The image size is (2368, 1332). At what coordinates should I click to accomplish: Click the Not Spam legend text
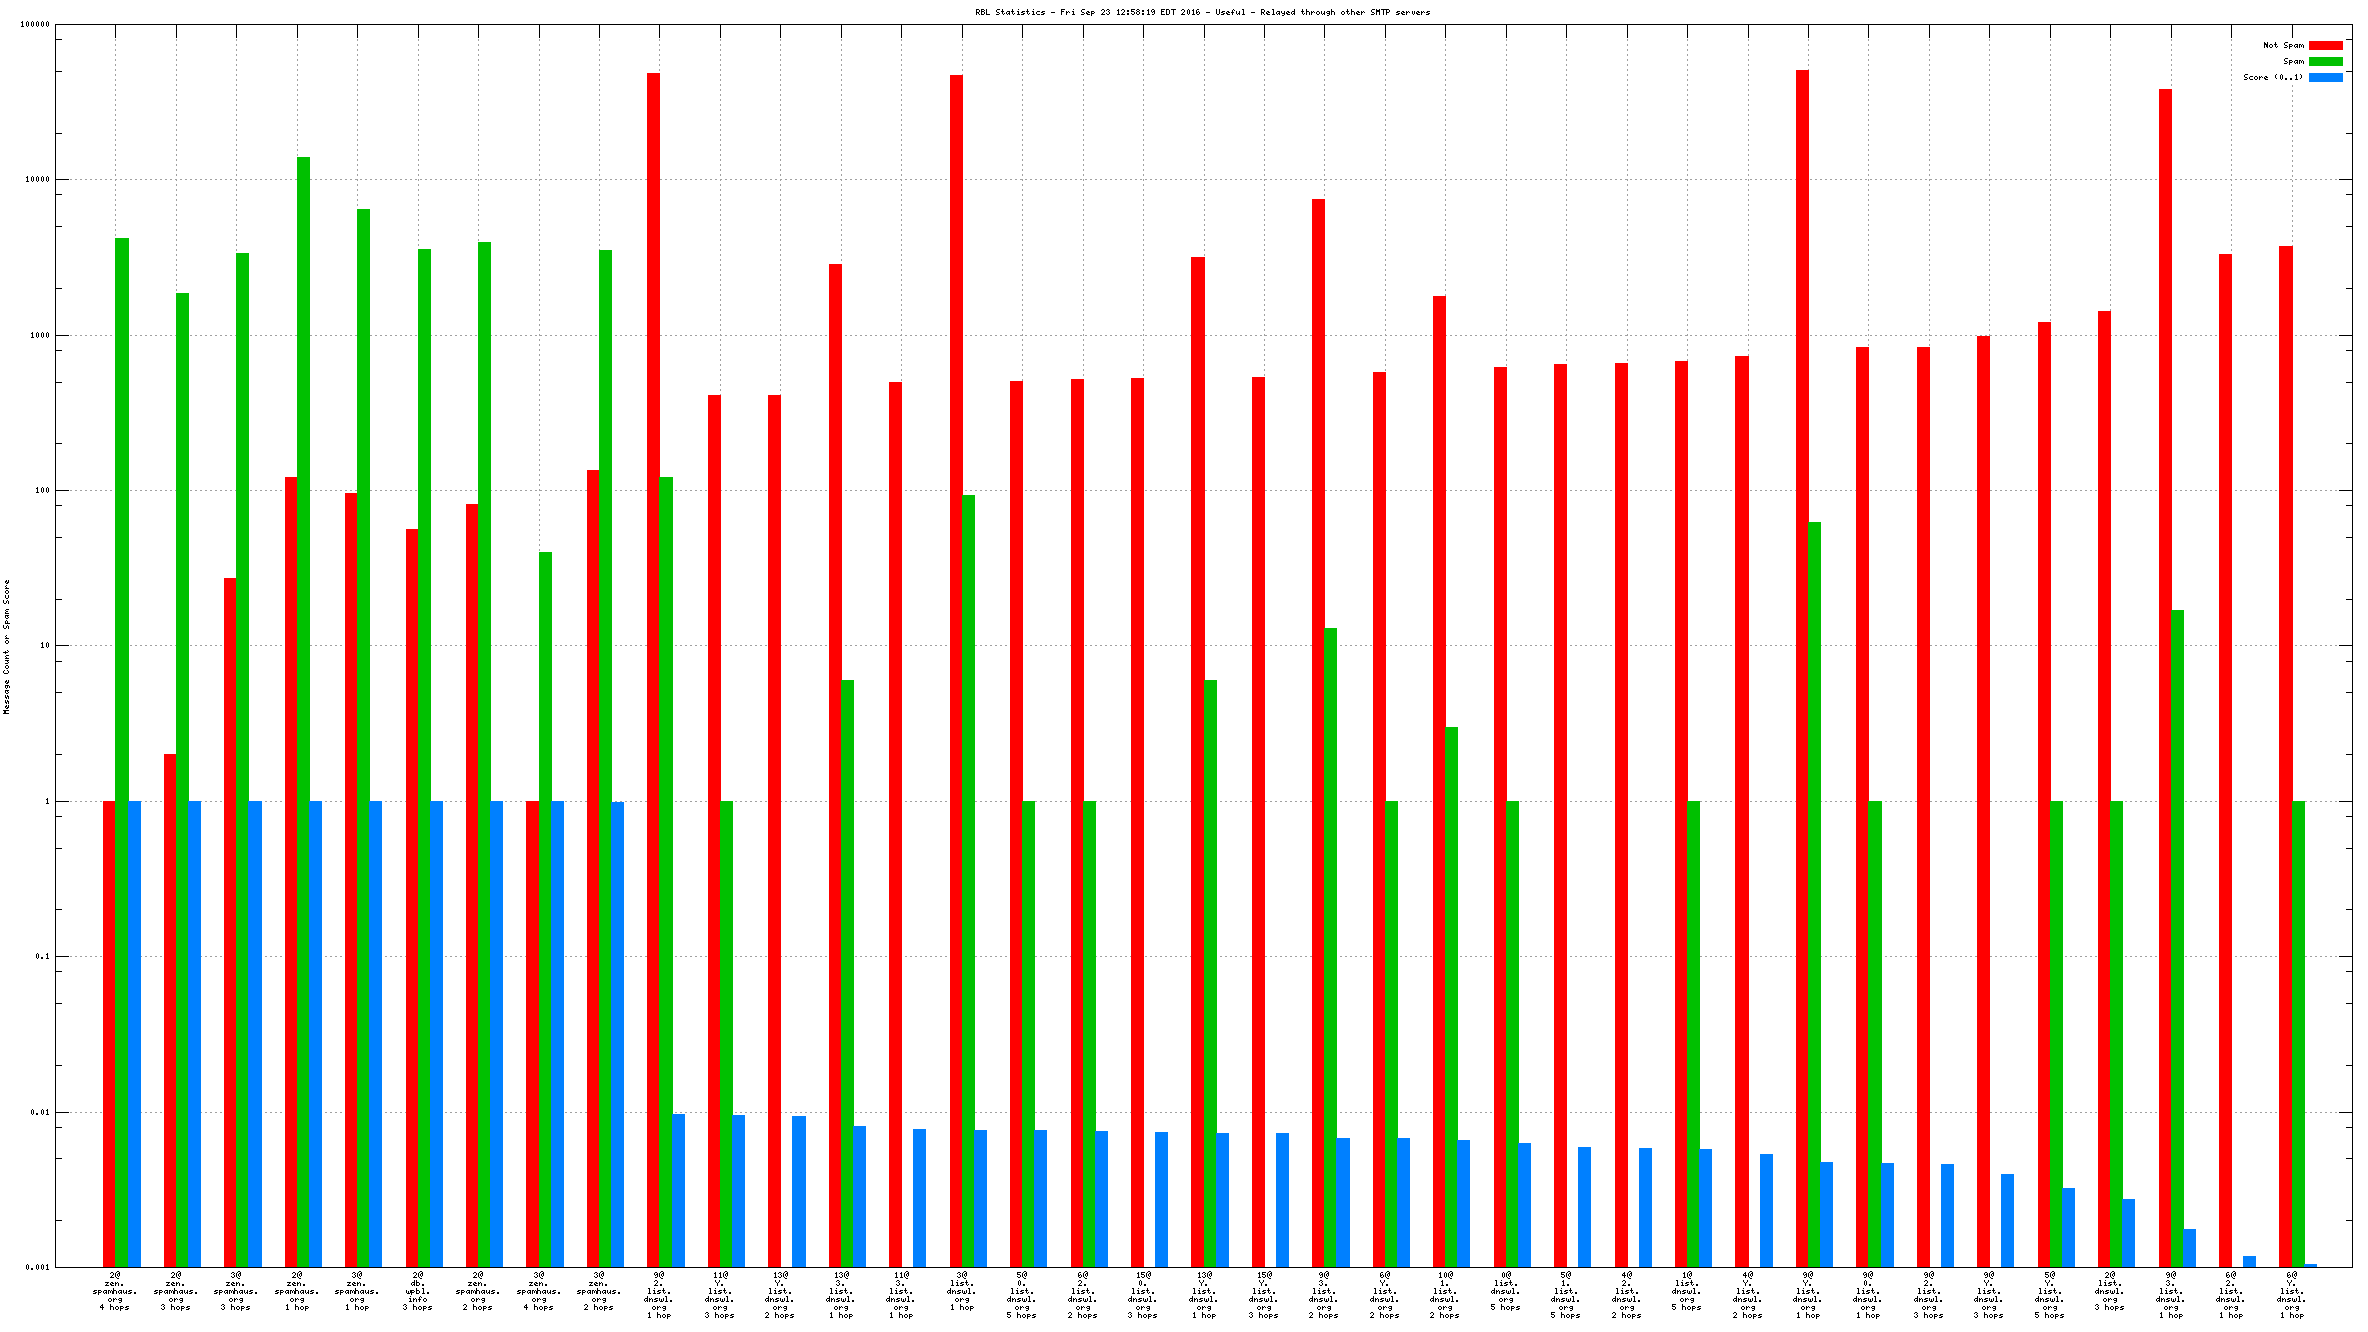tap(2283, 45)
